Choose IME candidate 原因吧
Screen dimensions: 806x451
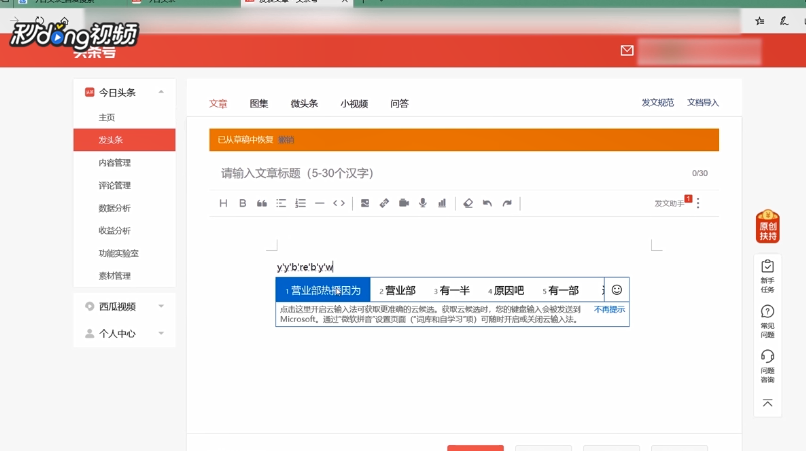[x=506, y=290]
